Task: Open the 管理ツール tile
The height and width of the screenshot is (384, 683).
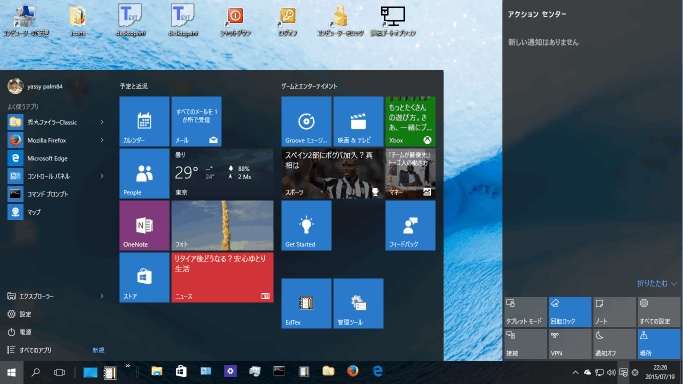Action: click(358, 303)
